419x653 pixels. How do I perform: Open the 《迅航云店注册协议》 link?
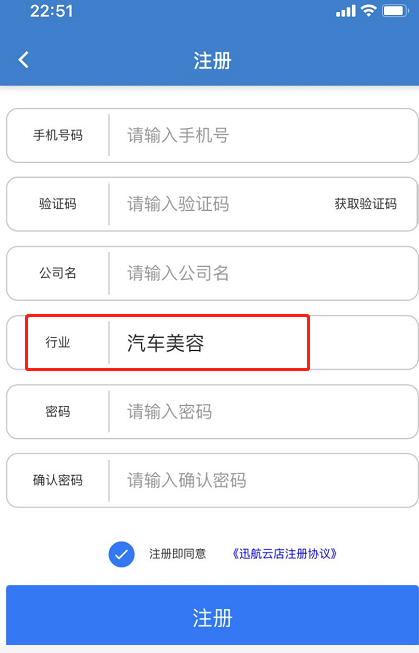pos(285,554)
